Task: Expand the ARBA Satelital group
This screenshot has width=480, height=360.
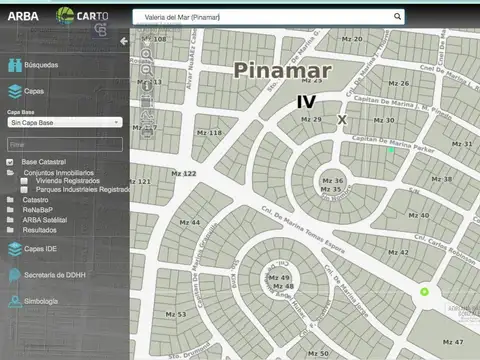Action: pyautogui.click(x=45, y=220)
